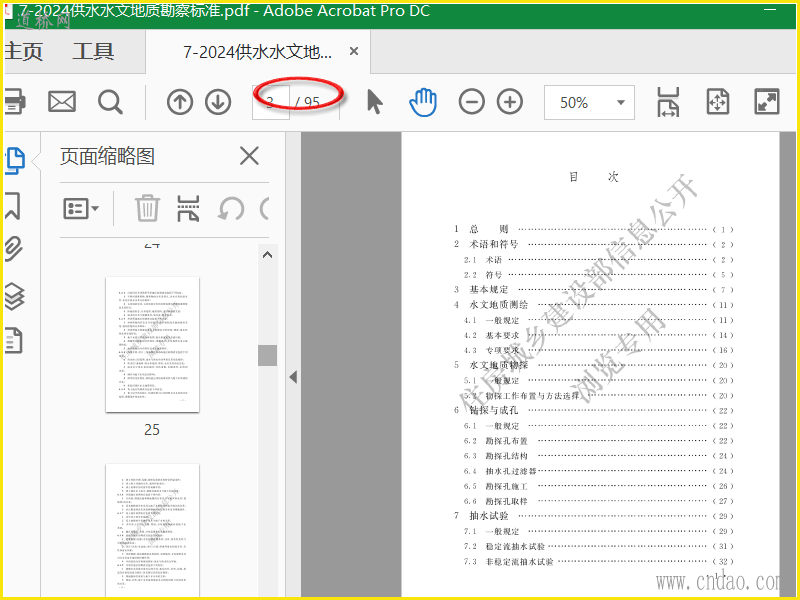Click the 目次 heading on the page
The height and width of the screenshot is (600, 800).
(x=594, y=177)
